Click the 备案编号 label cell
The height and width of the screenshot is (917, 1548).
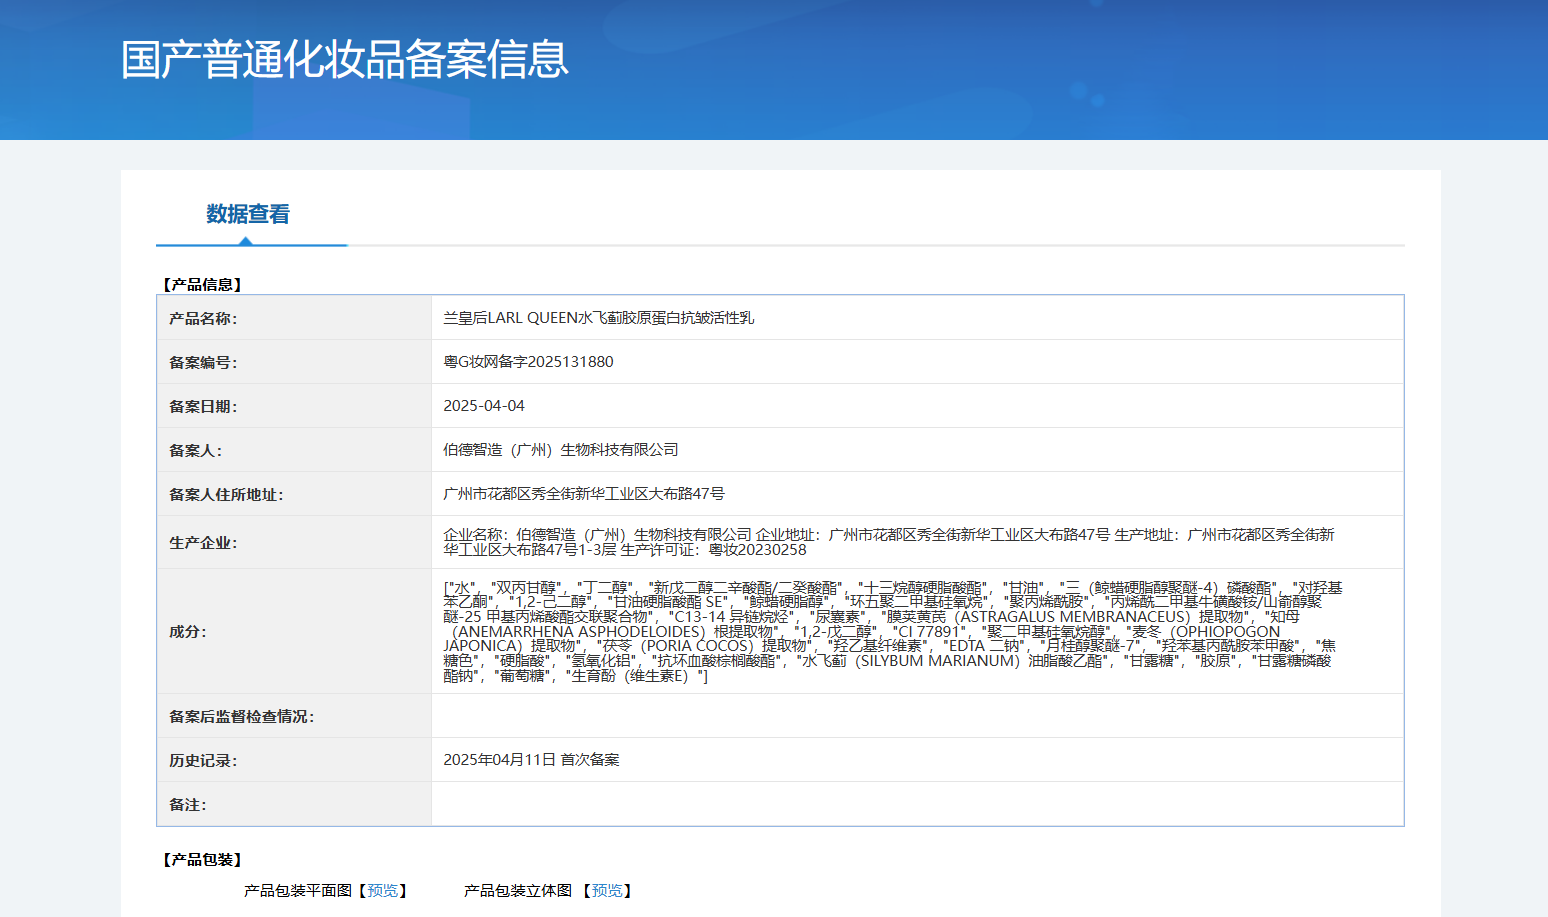pos(294,362)
